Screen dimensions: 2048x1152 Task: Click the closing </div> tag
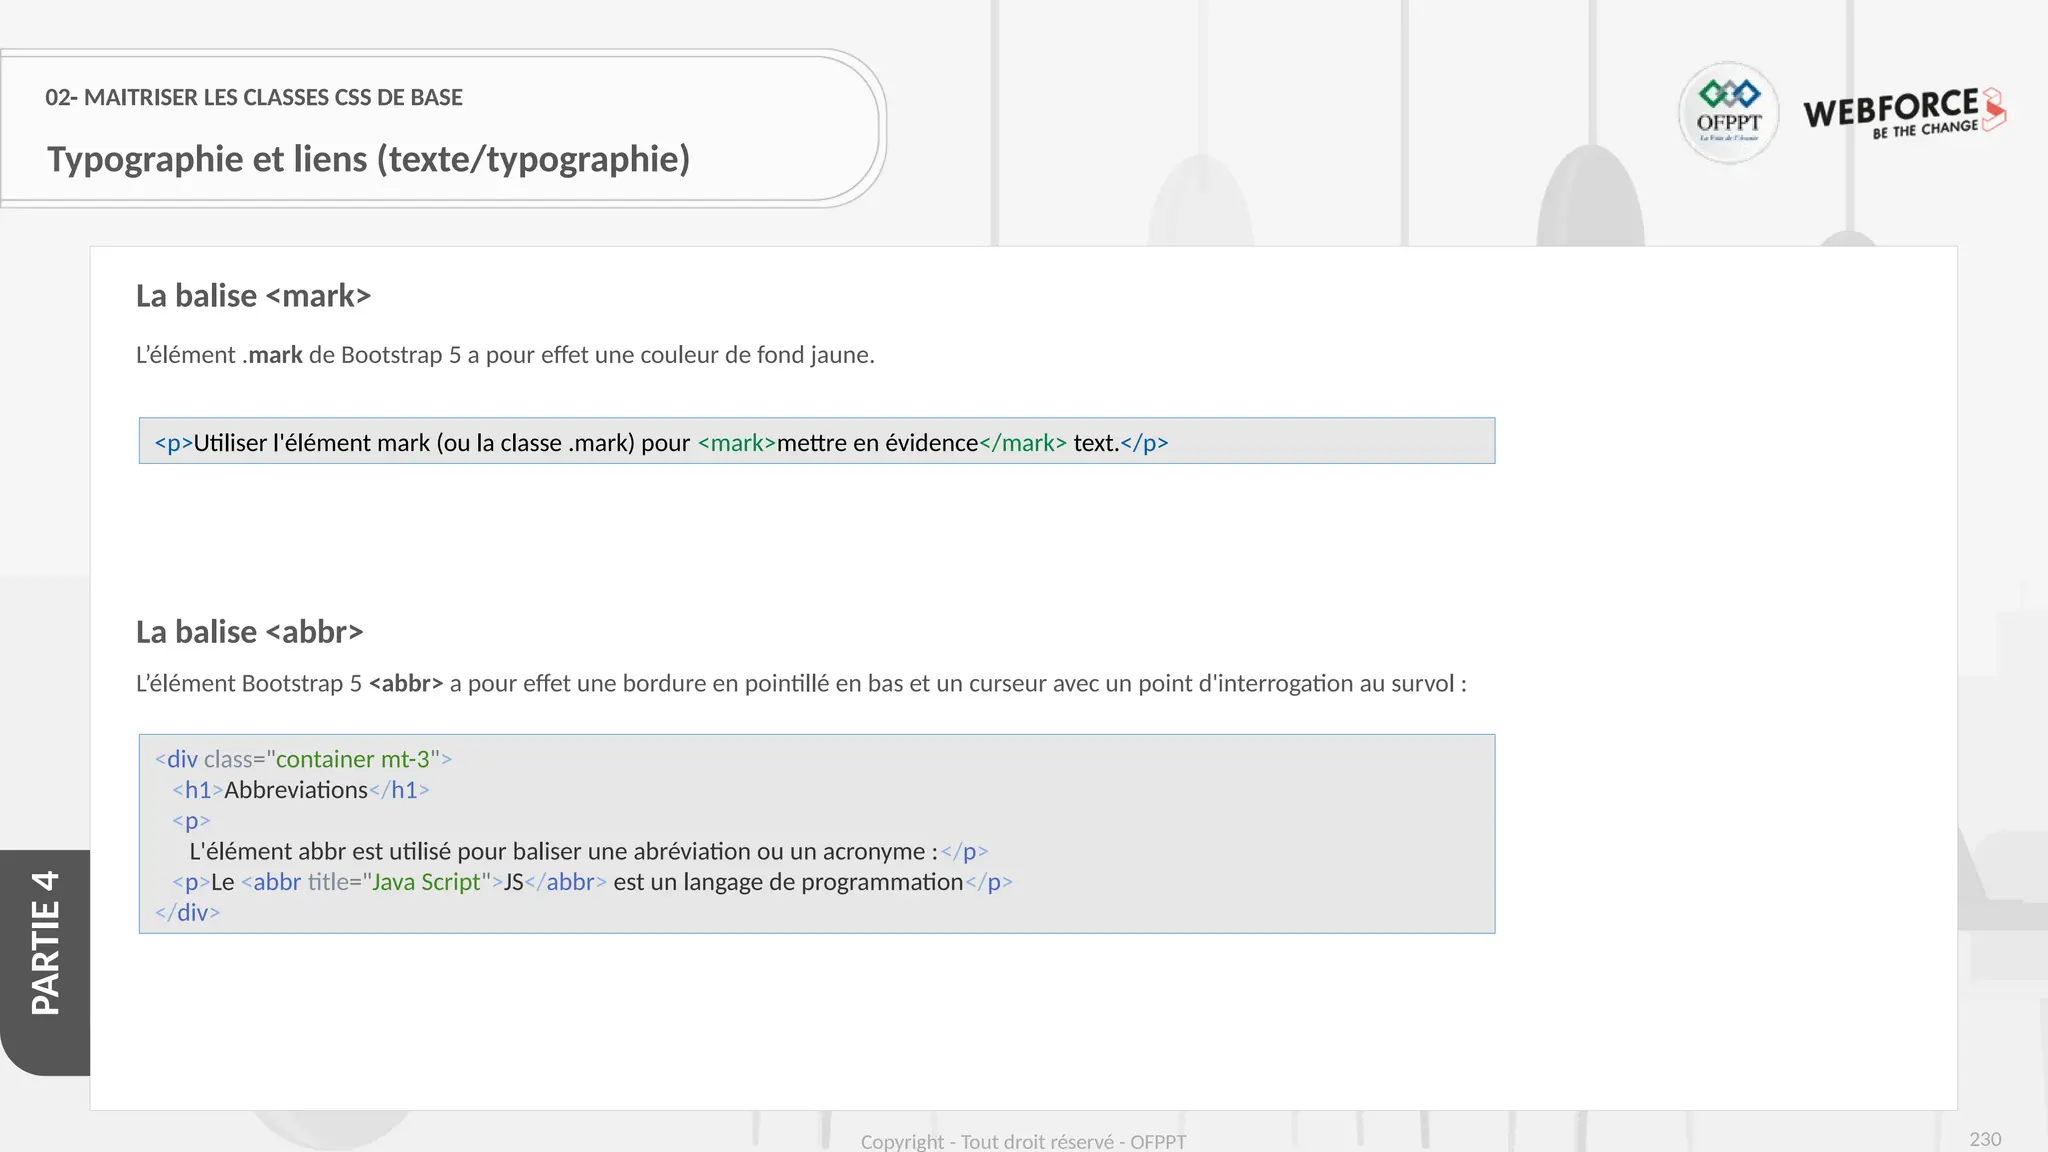pyautogui.click(x=187, y=913)
